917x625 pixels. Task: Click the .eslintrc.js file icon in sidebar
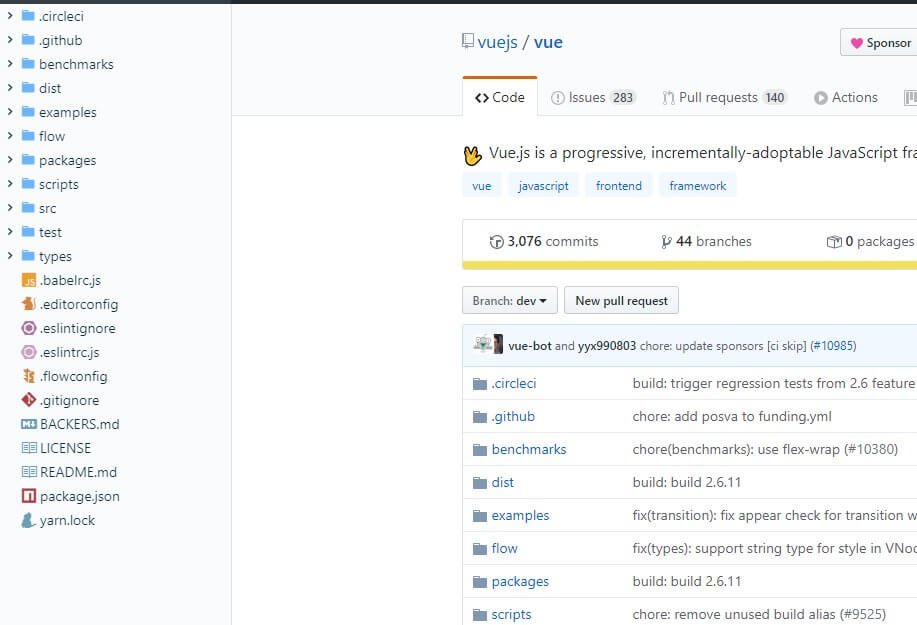coord(29,352)
